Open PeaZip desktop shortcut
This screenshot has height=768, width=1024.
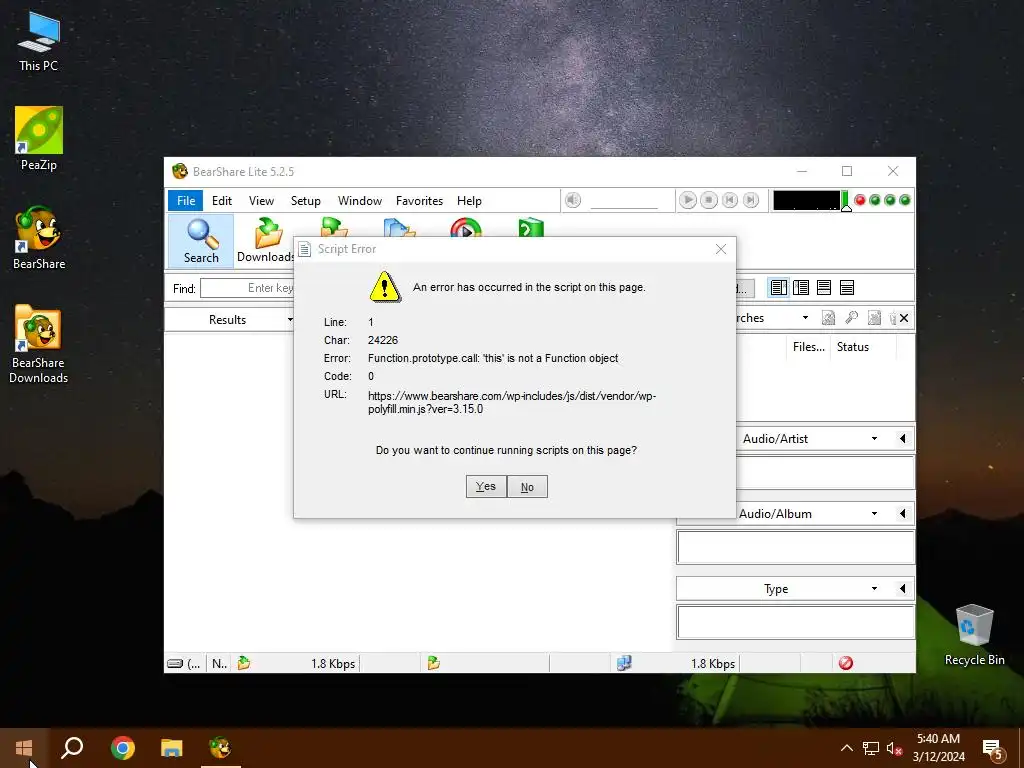point(39,138)
